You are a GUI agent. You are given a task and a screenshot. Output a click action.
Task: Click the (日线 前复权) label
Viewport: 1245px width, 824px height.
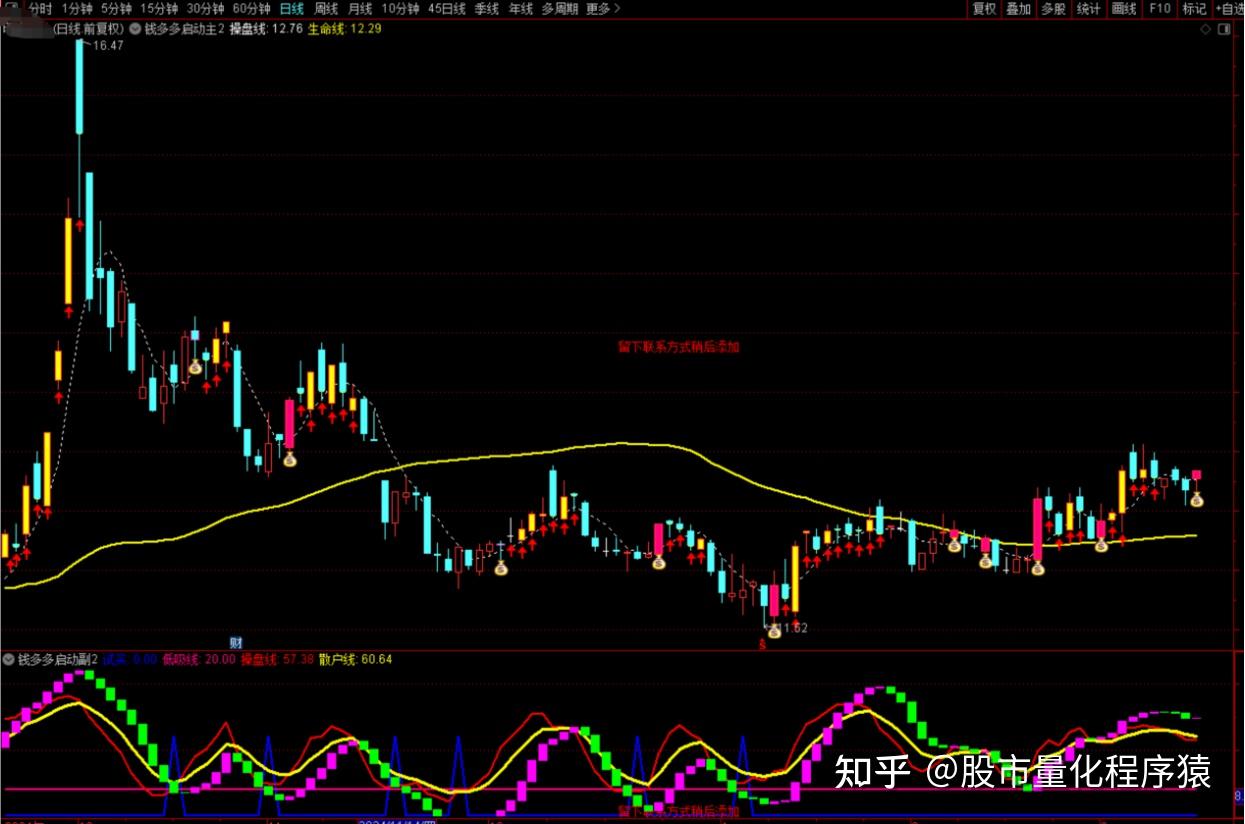(88, 29)
